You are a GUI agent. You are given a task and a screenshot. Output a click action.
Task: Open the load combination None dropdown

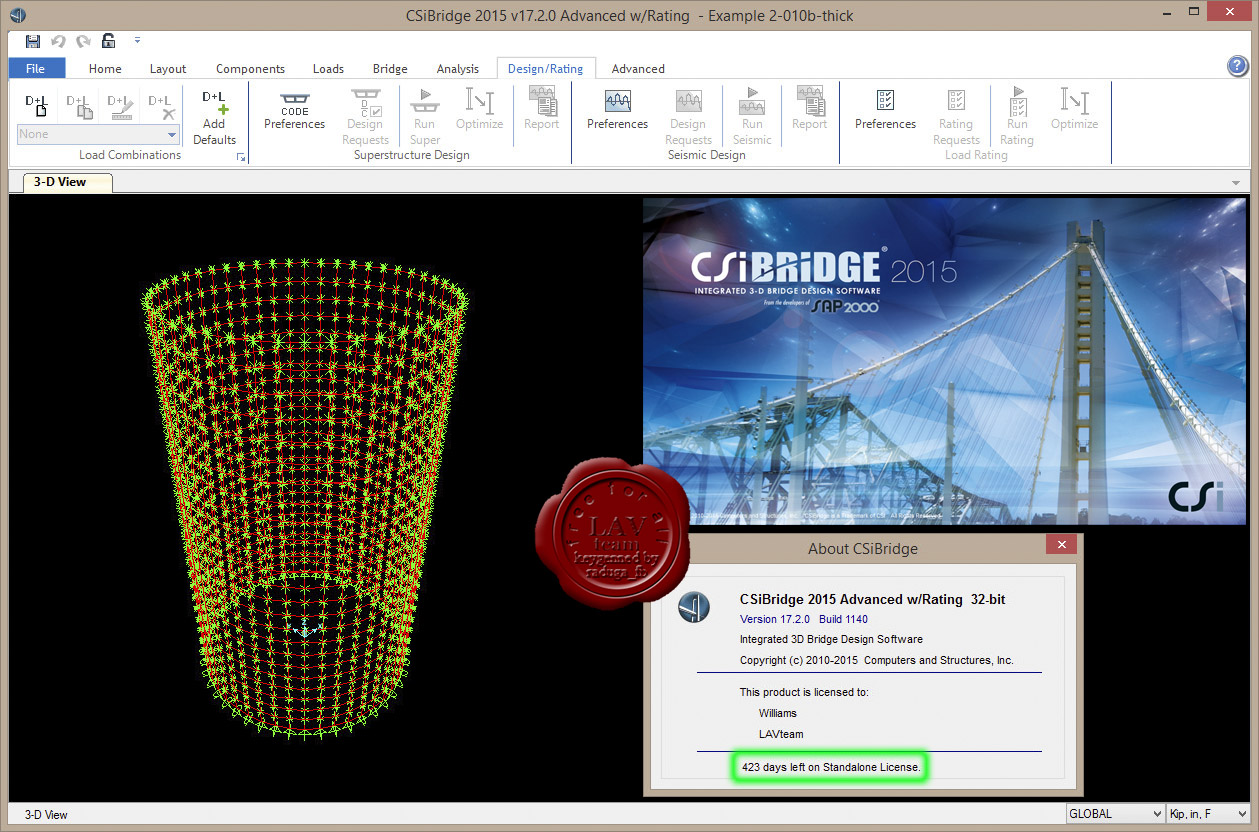coord(98,134)
